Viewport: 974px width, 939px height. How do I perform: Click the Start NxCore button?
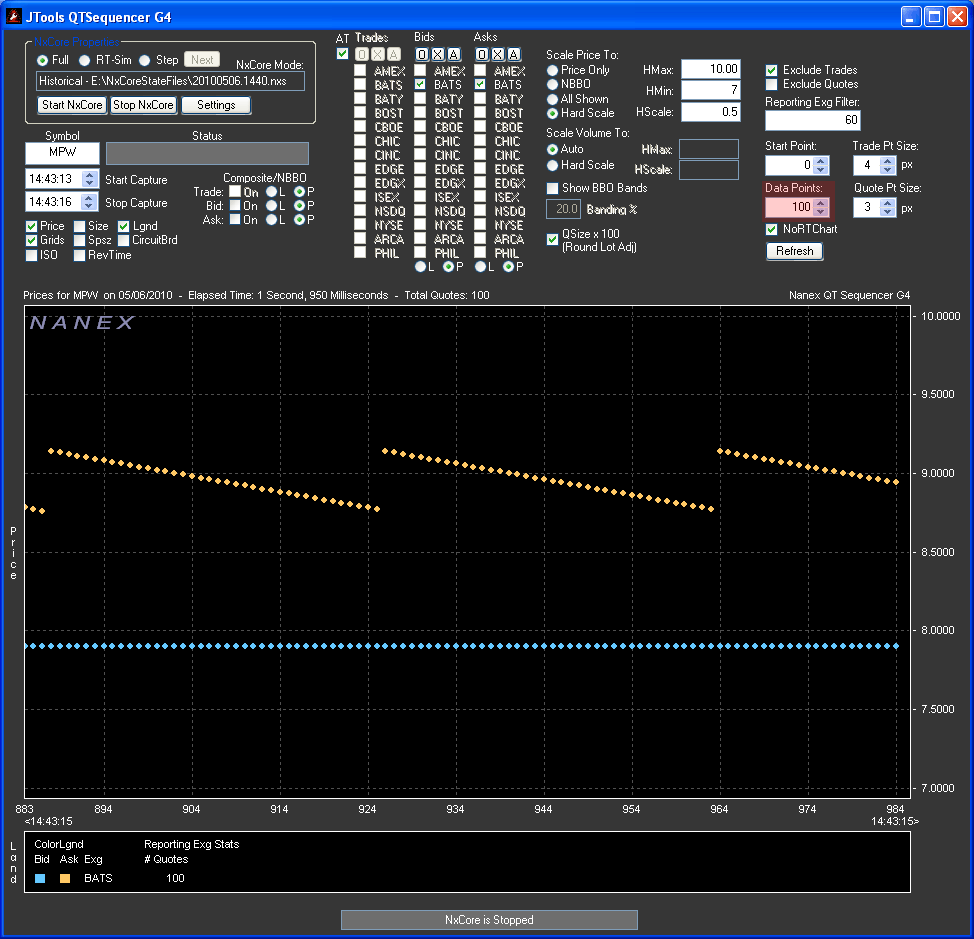pos(72,105)
